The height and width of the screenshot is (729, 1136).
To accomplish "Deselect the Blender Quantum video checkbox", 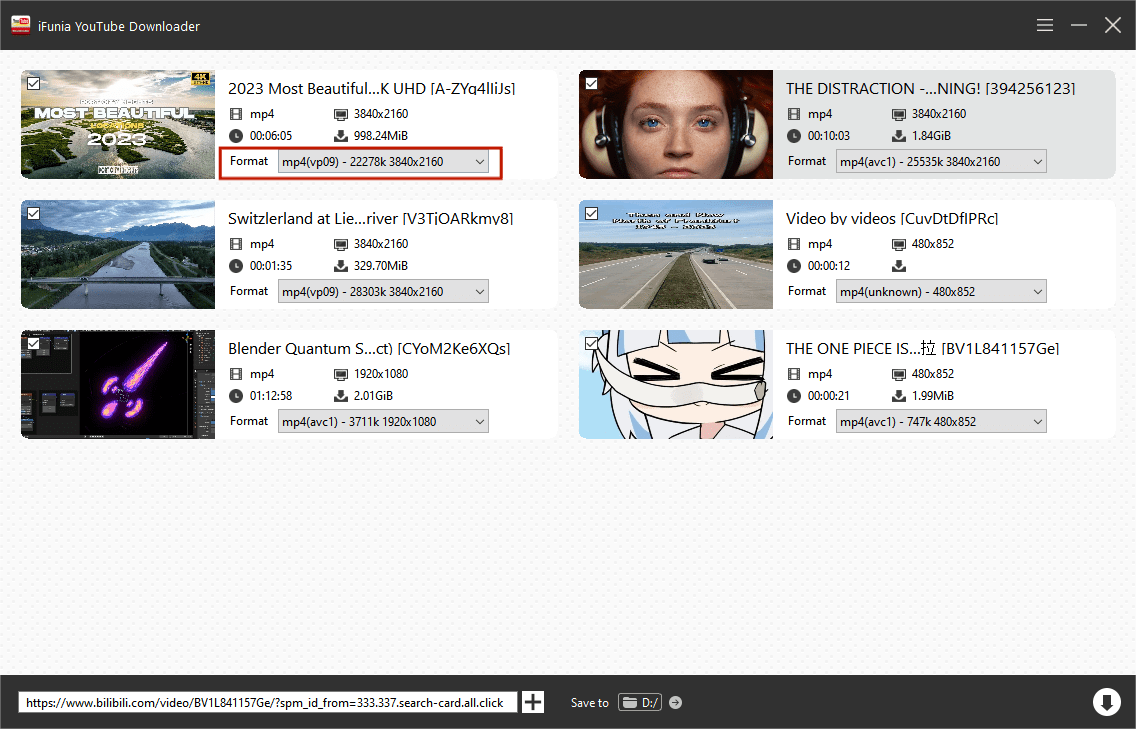I will [x=34, y=344].
